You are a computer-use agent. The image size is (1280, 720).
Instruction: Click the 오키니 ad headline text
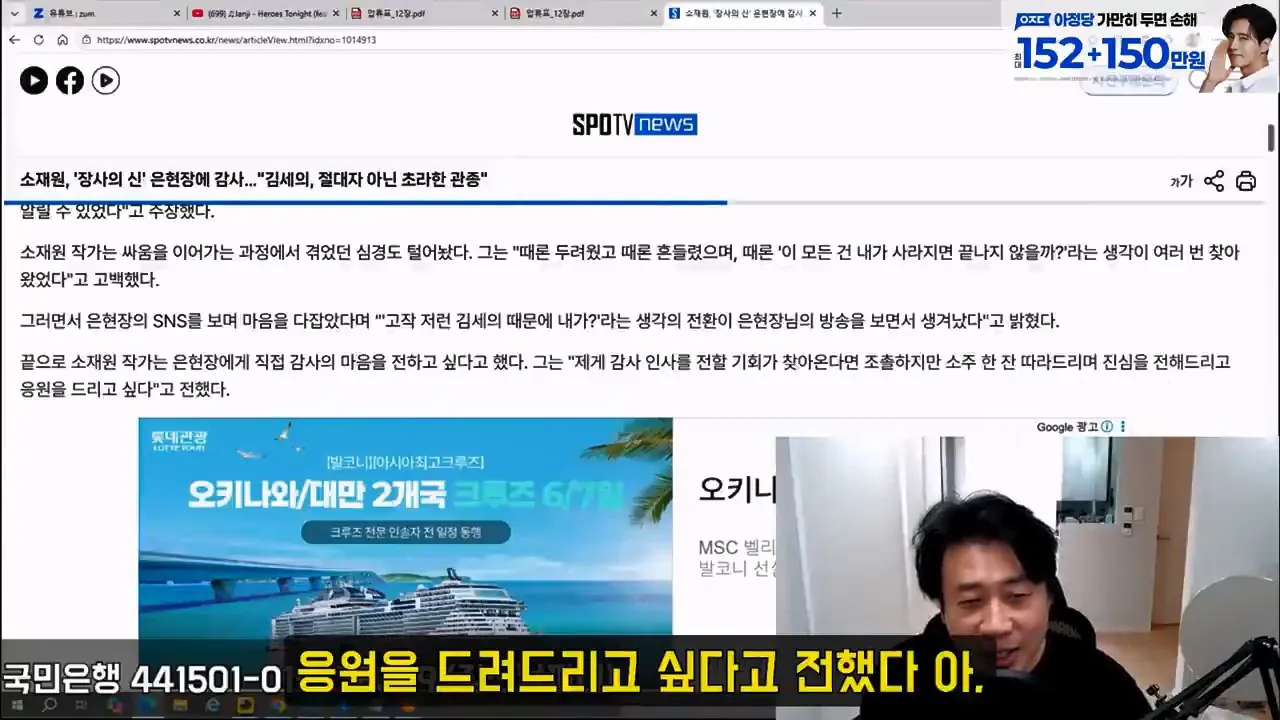click(x=738, y=489)
